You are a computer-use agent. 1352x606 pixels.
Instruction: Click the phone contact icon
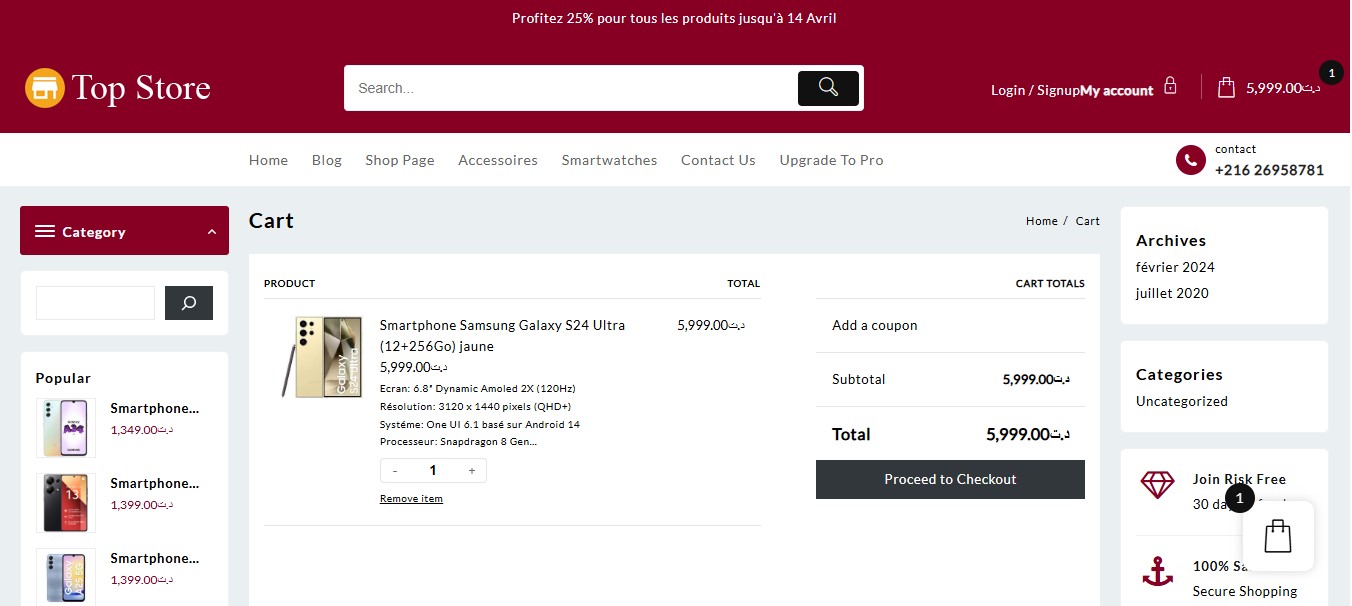pyautogui.click(x=1190, y=160)
